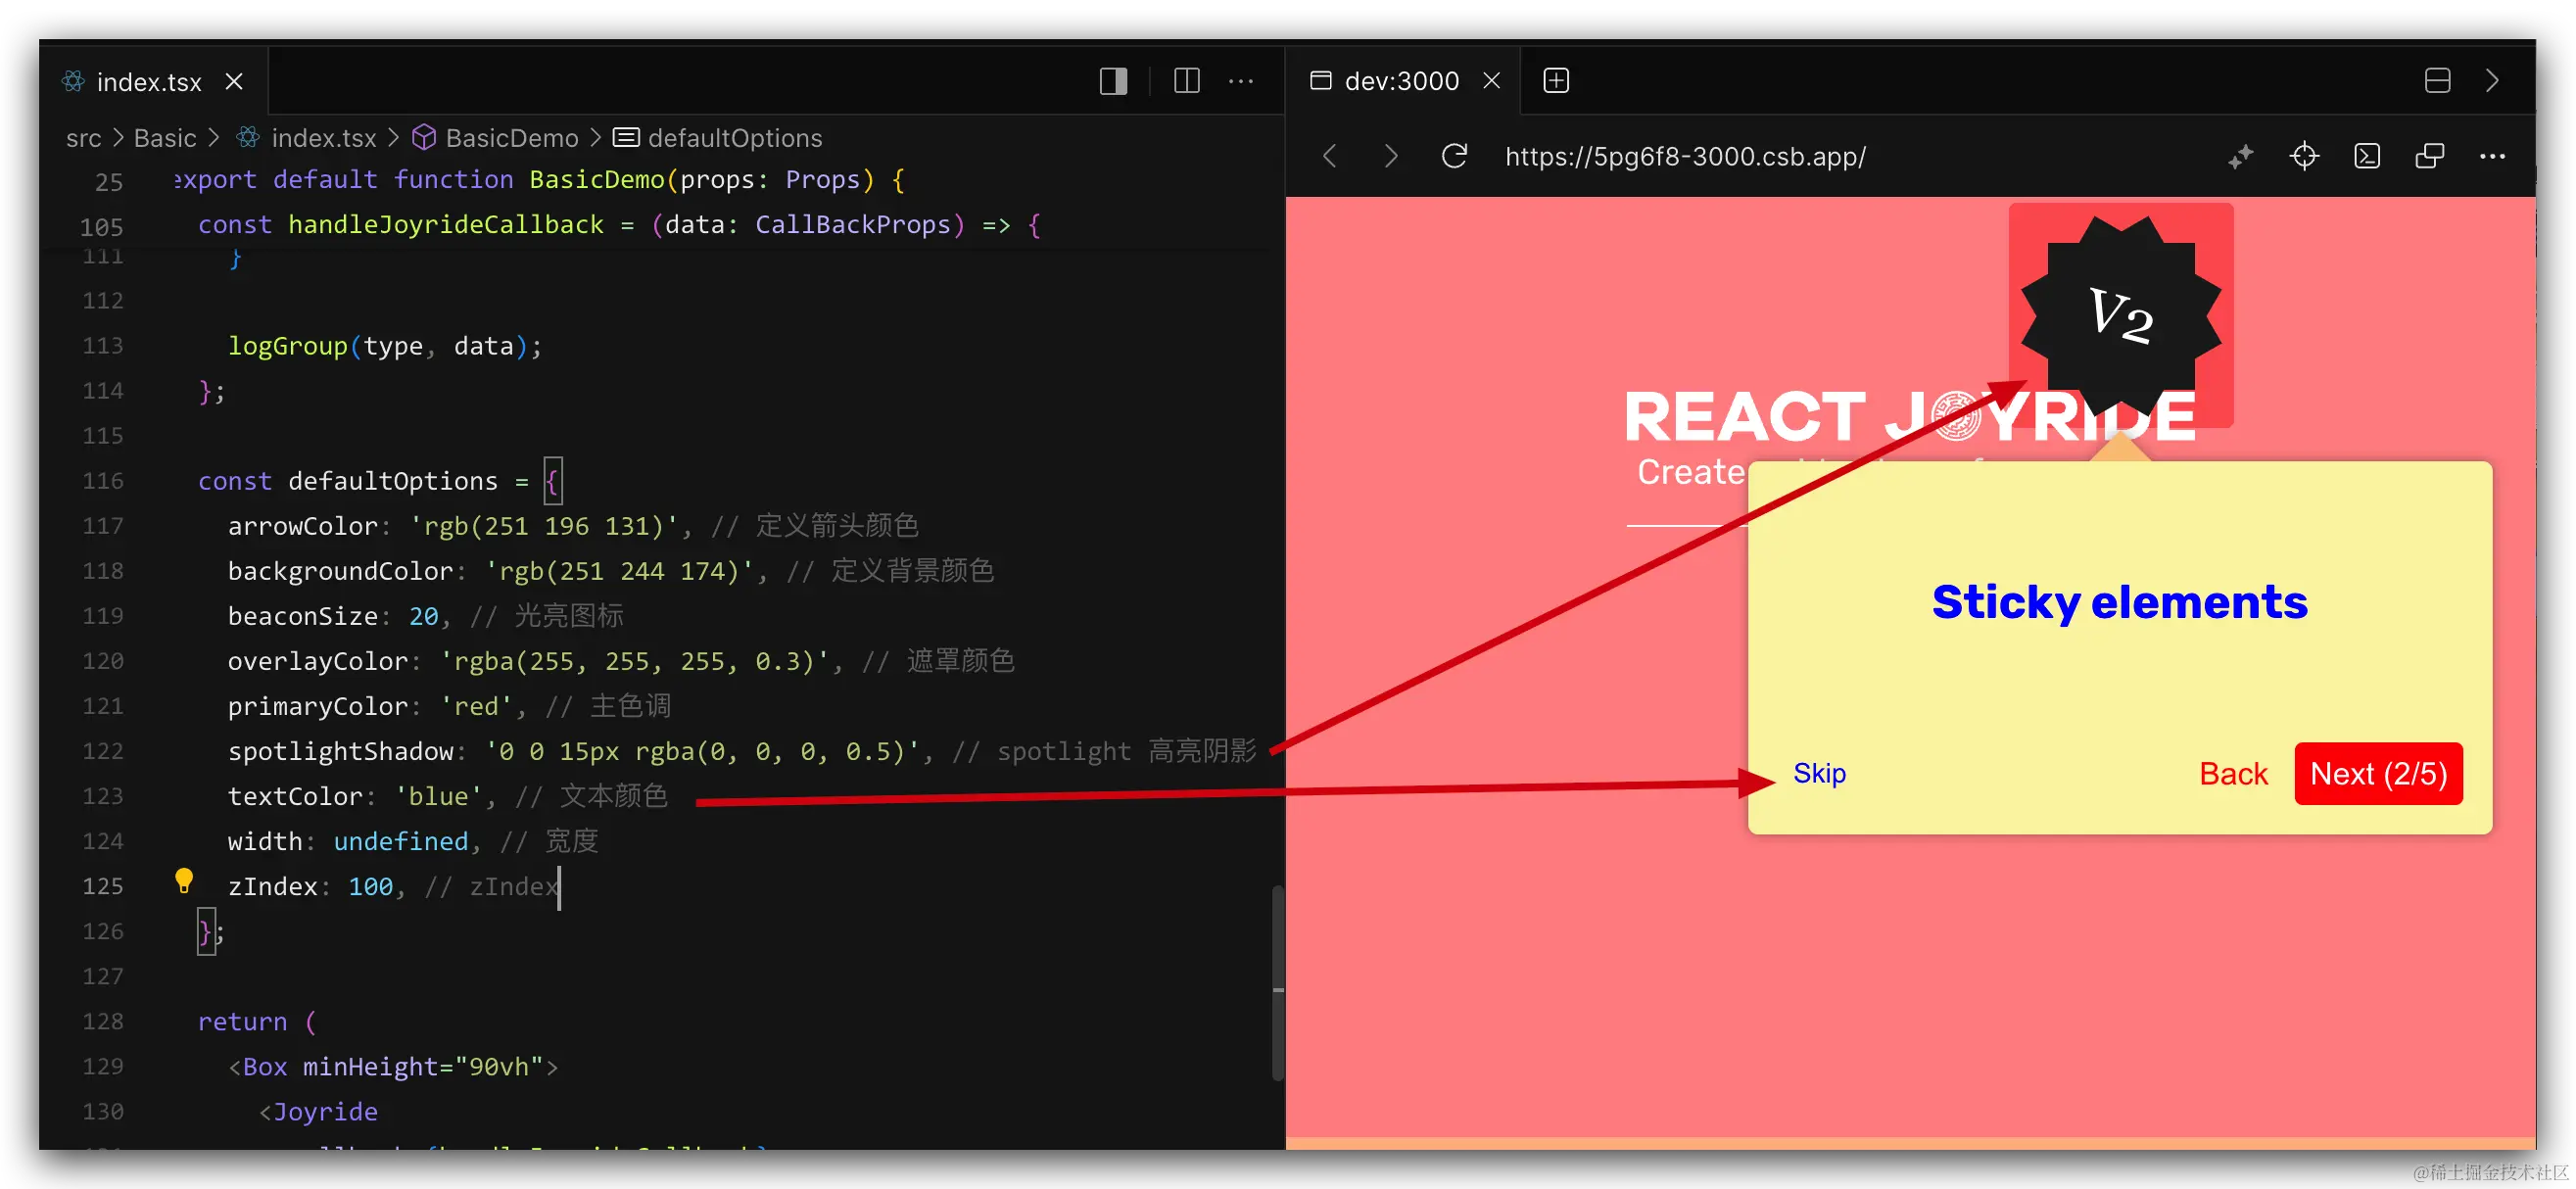2576x1189 pixels.
Task: Open preview in new window icon
Action: [2429, 156]
